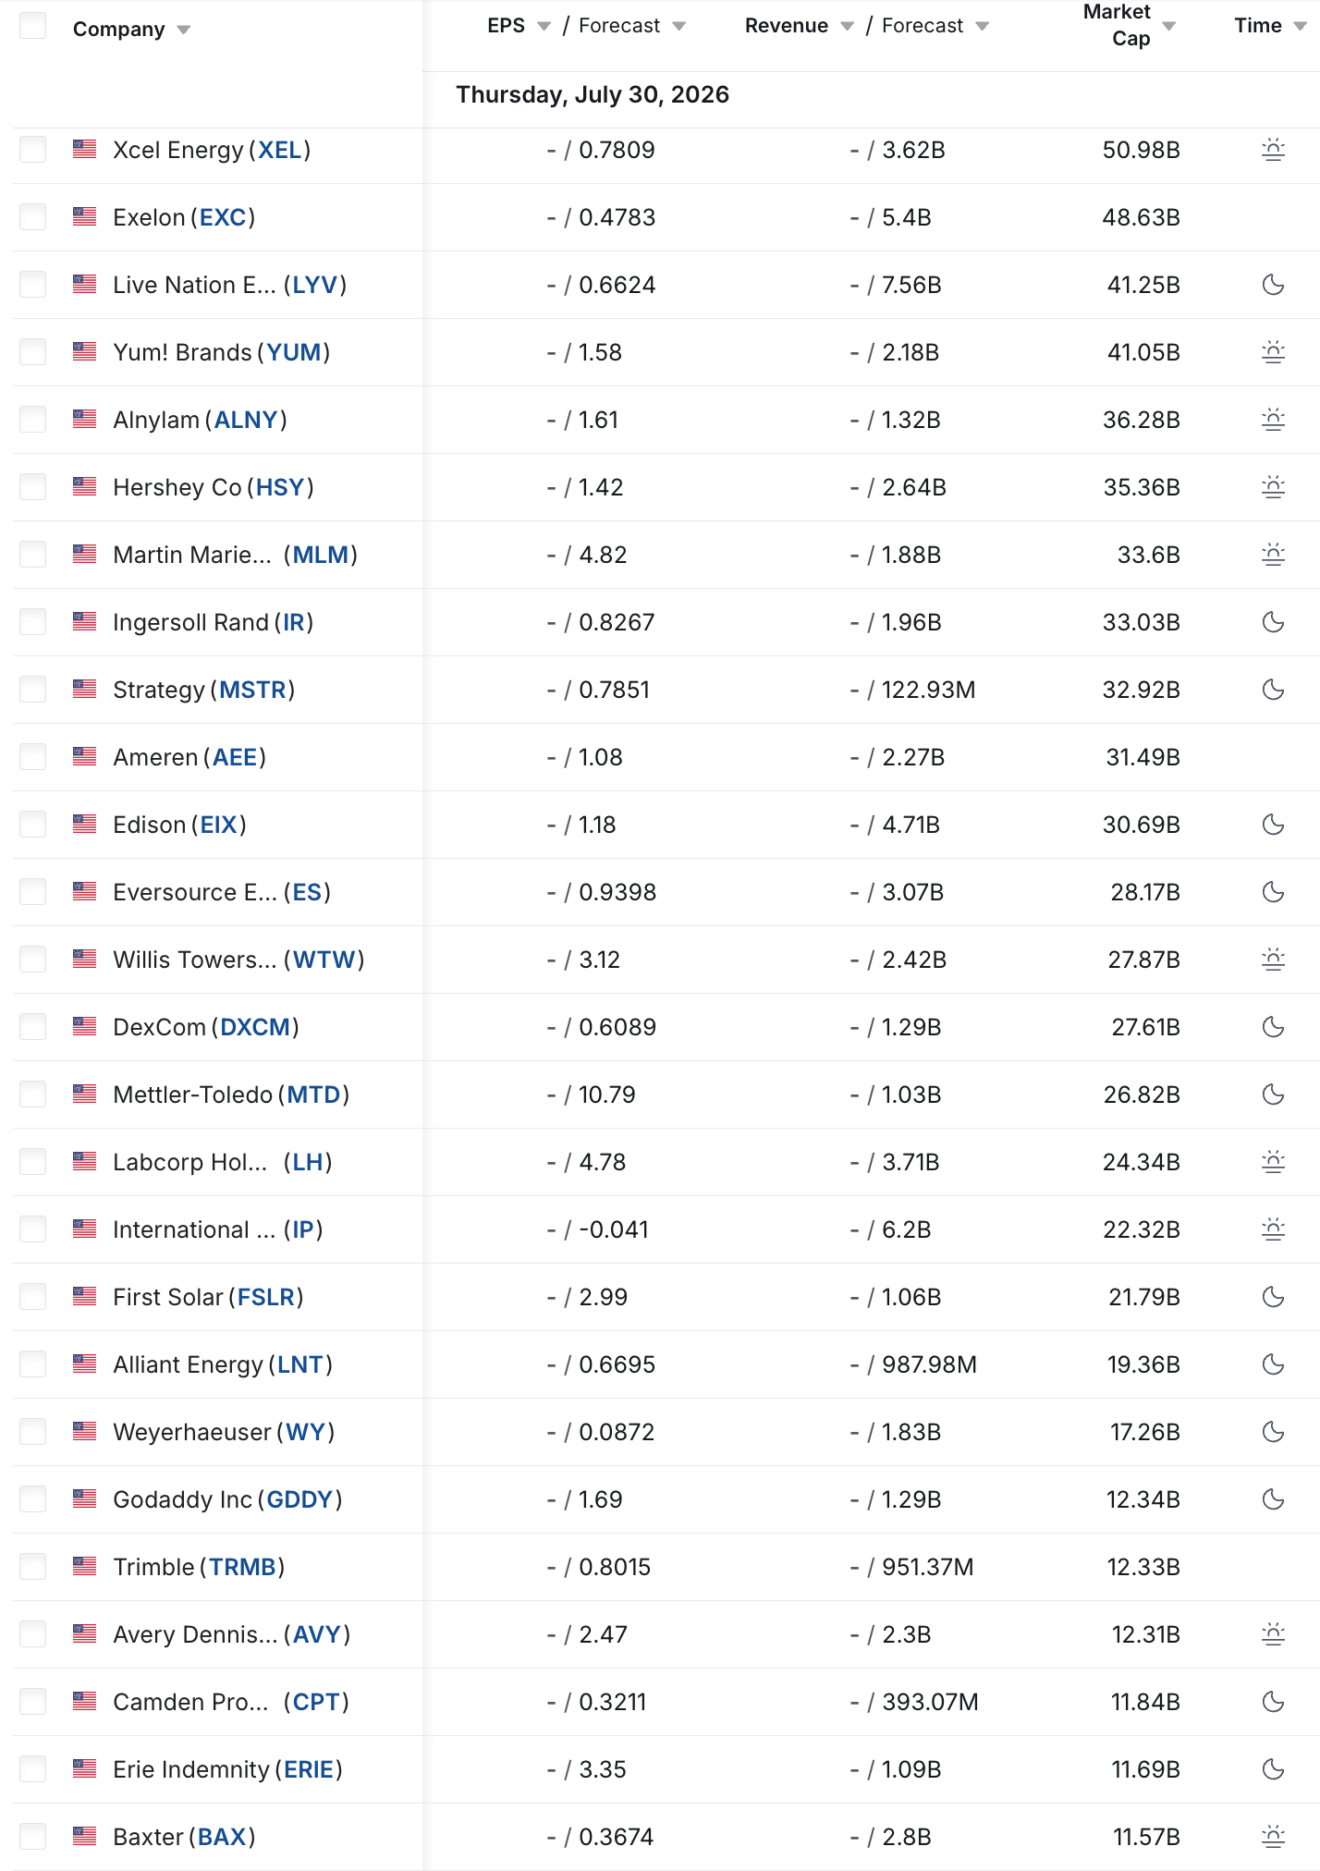Click the sunrise icon in the Hershey Co row
The image size is (1320, 1871).
coord(1272,487)
